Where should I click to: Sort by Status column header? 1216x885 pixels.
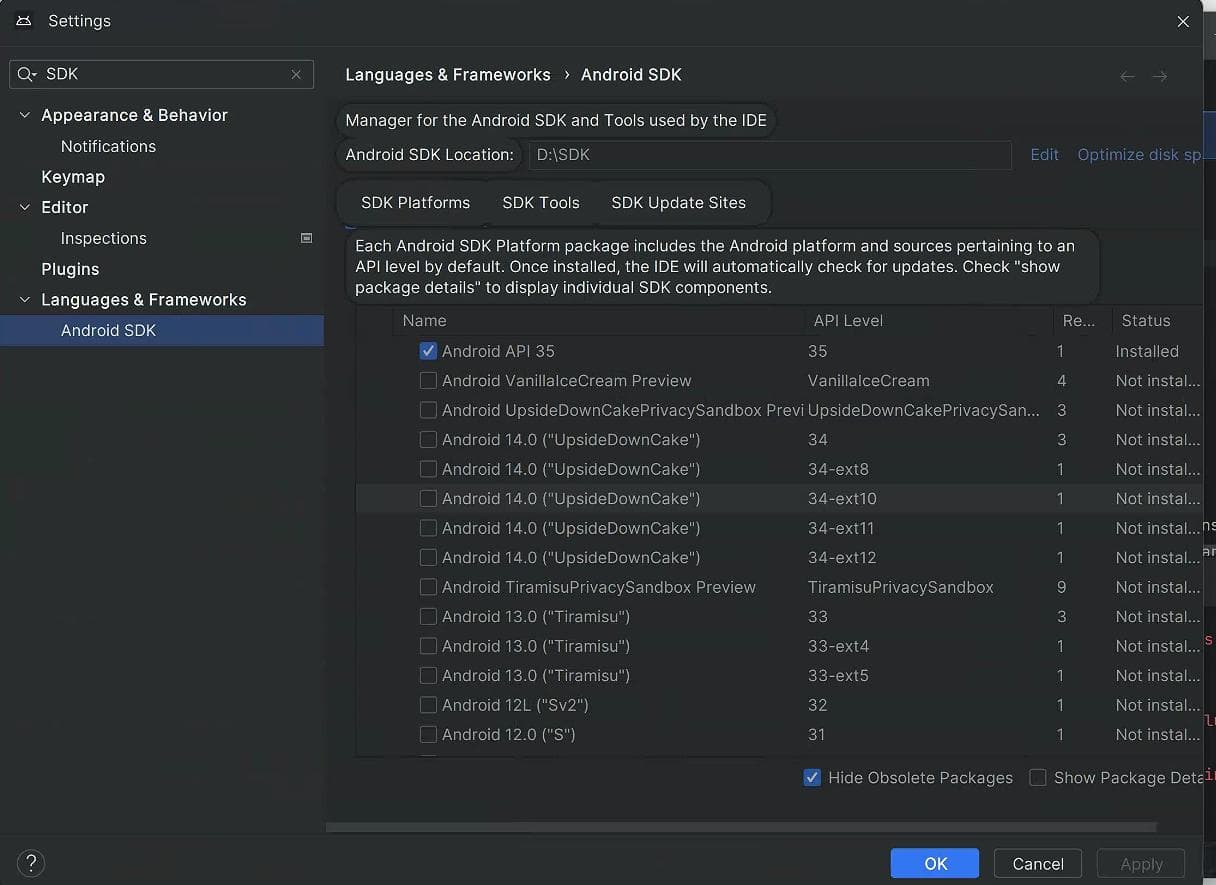click(x=1157, y=320)
